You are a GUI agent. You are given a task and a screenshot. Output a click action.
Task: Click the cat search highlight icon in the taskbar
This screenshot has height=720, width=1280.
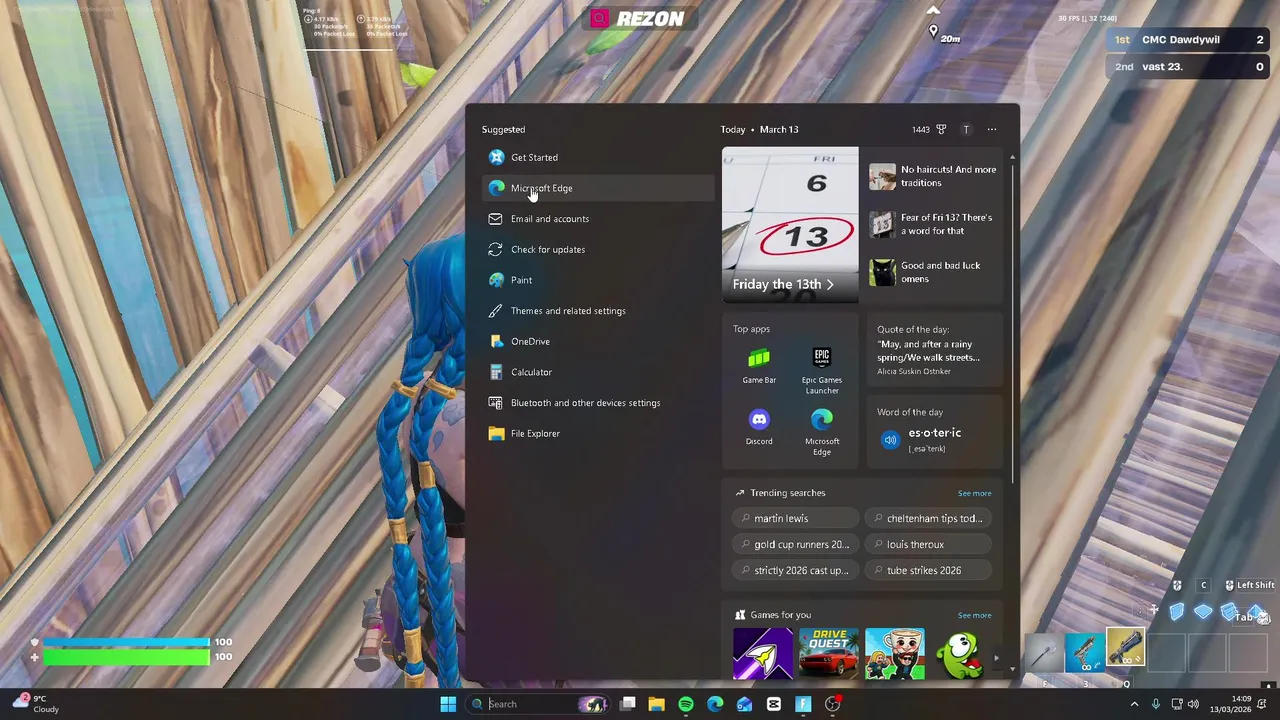click(x=593, y=704)
